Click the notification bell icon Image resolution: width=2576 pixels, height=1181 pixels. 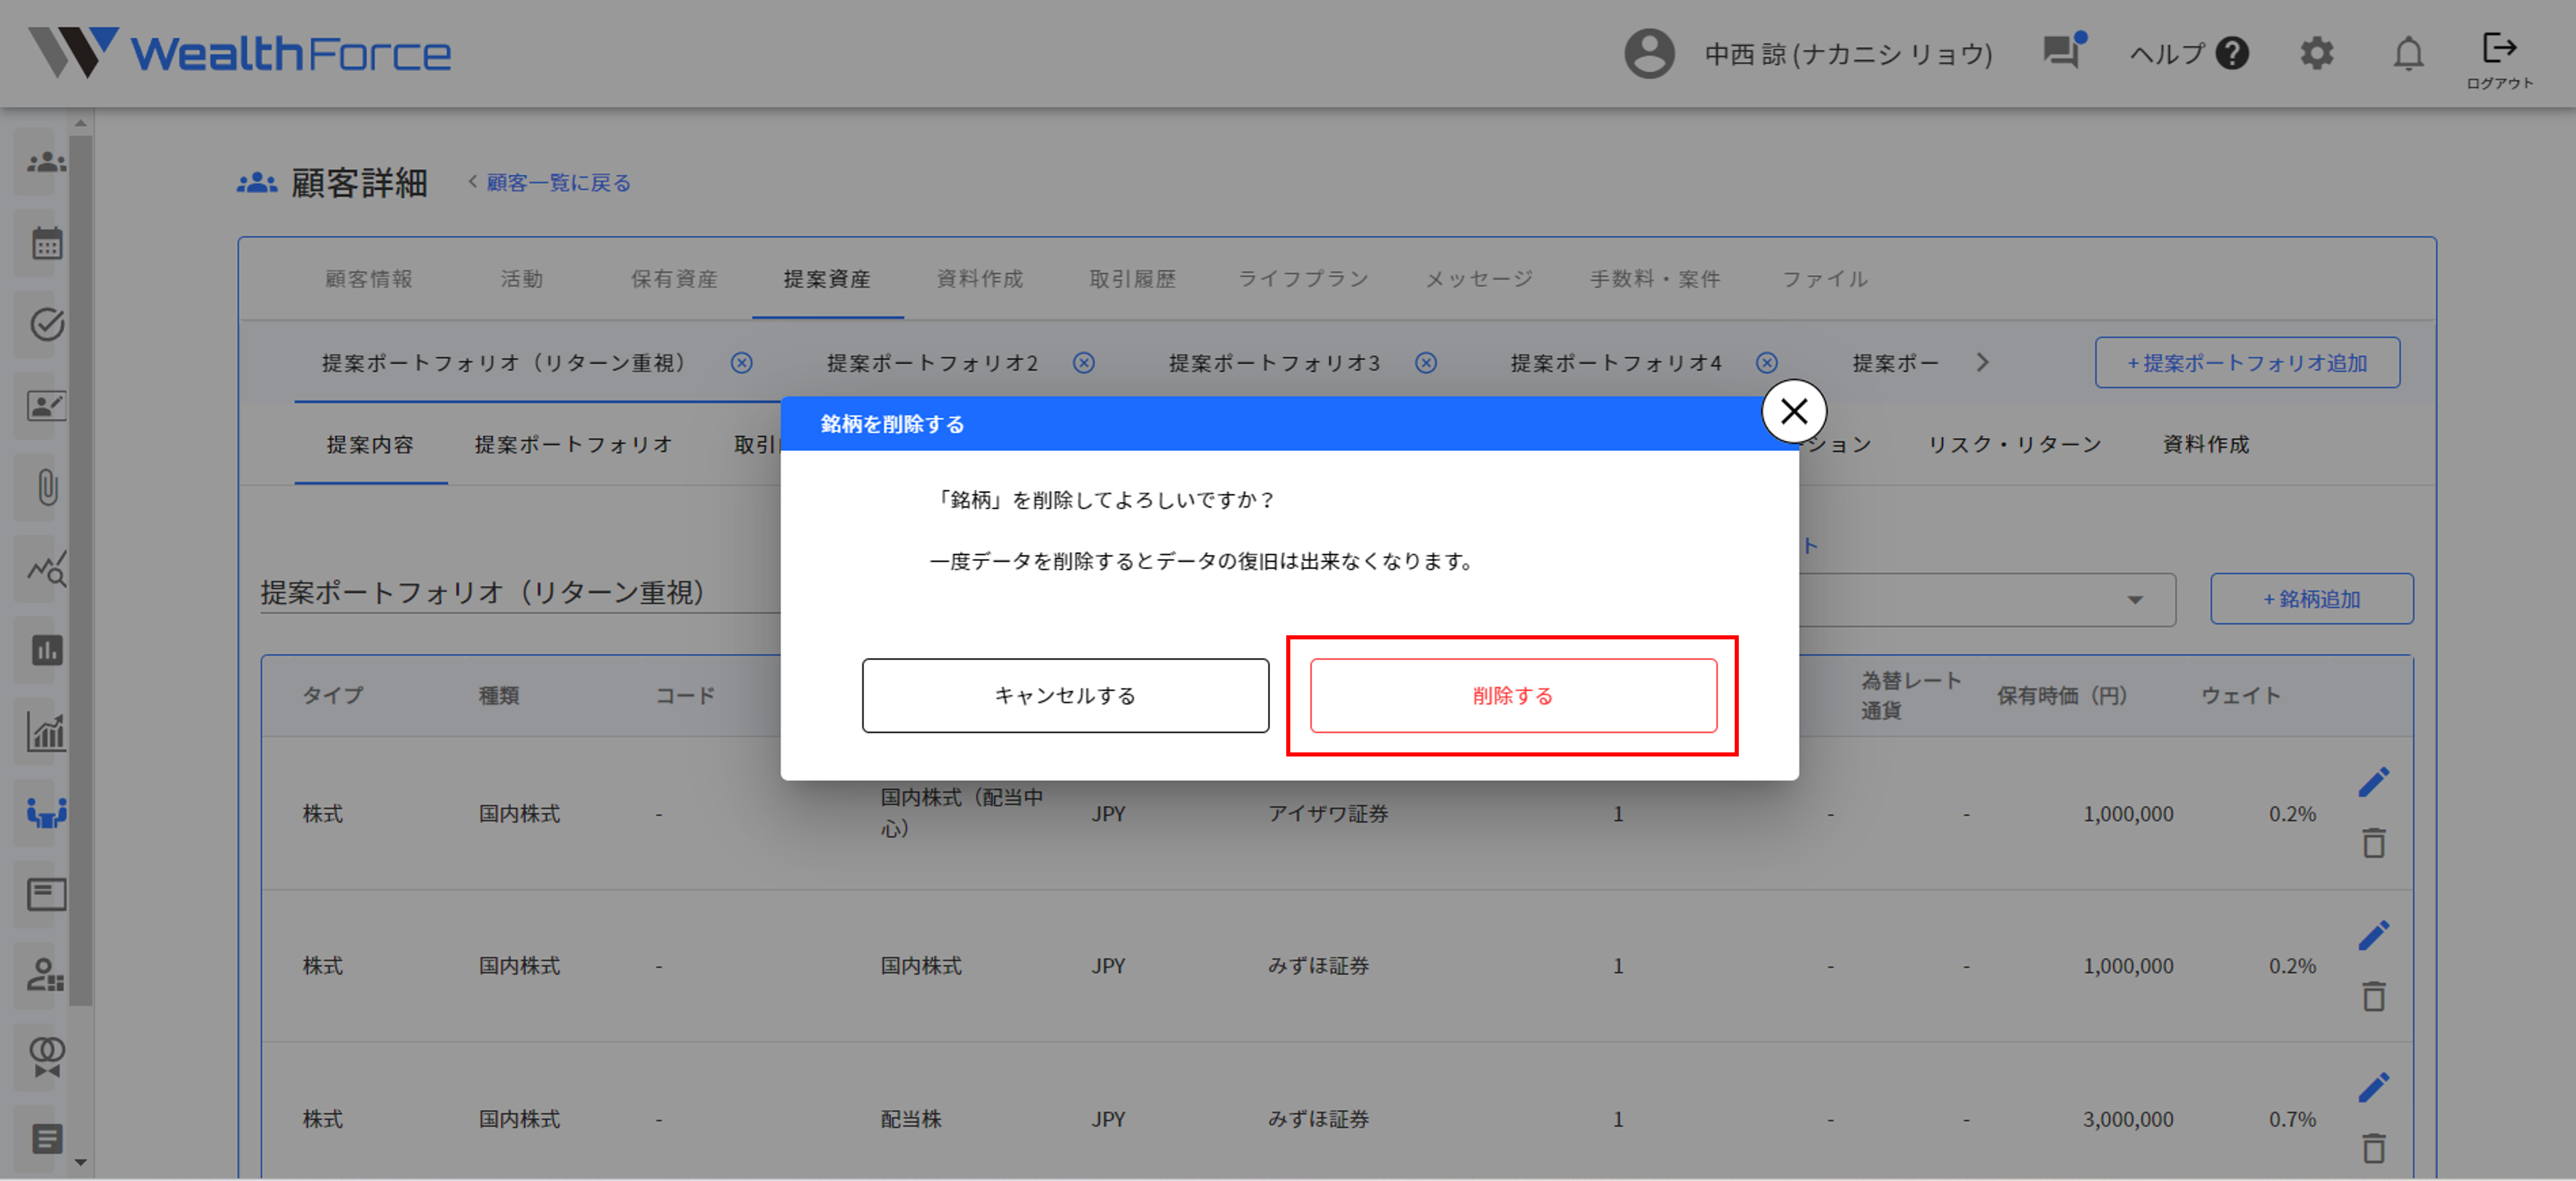coord(2410,54)
